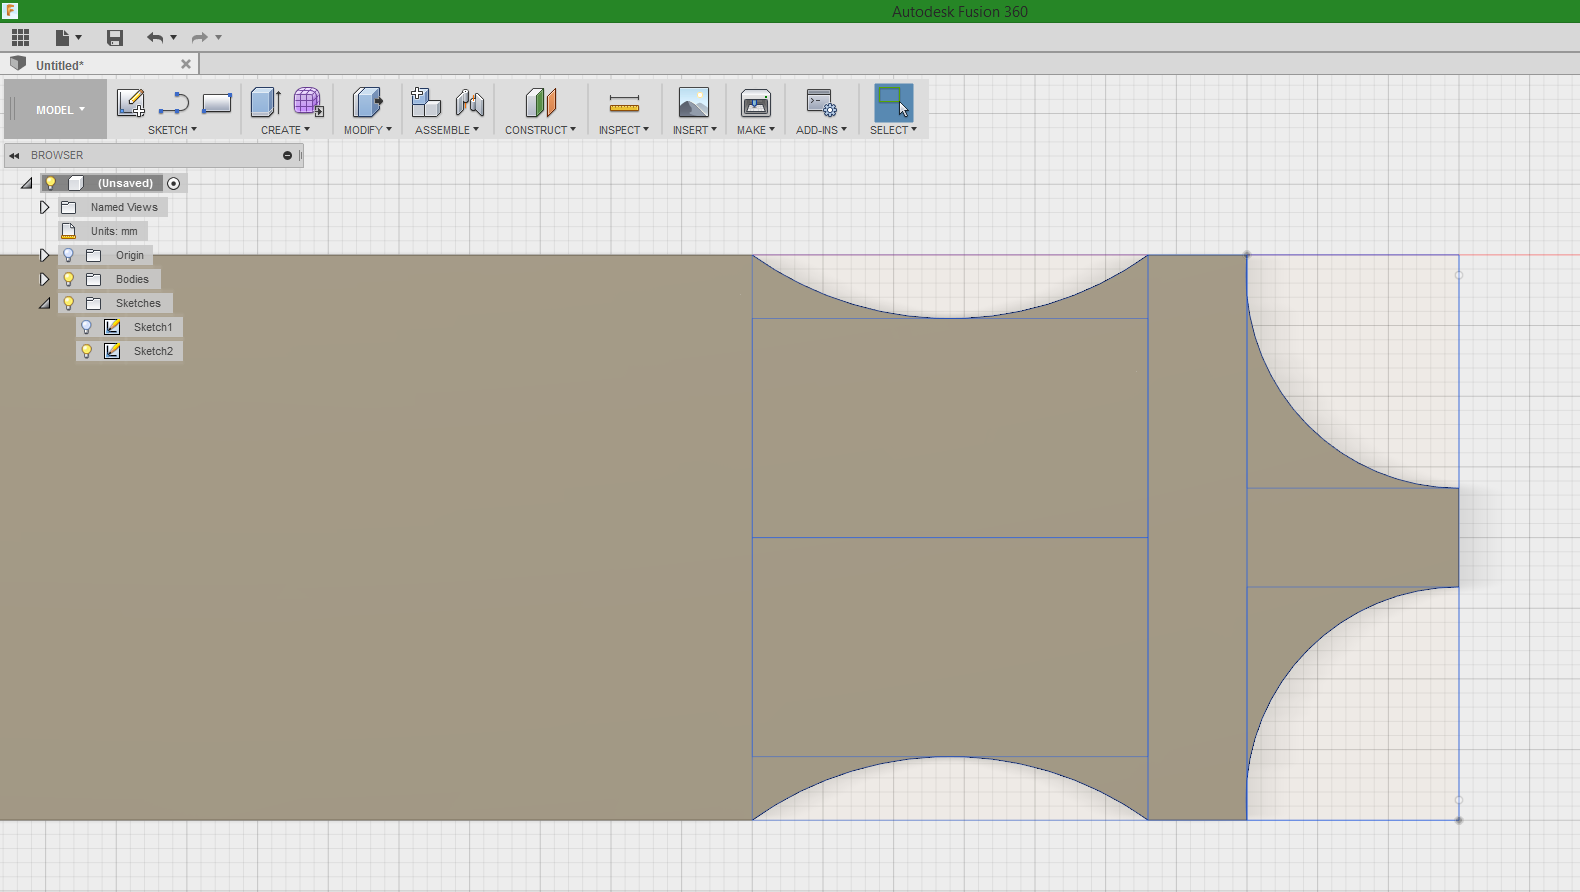Redo the last action
This screenshot has width=1580, height=892.
(x=200, y=38)
